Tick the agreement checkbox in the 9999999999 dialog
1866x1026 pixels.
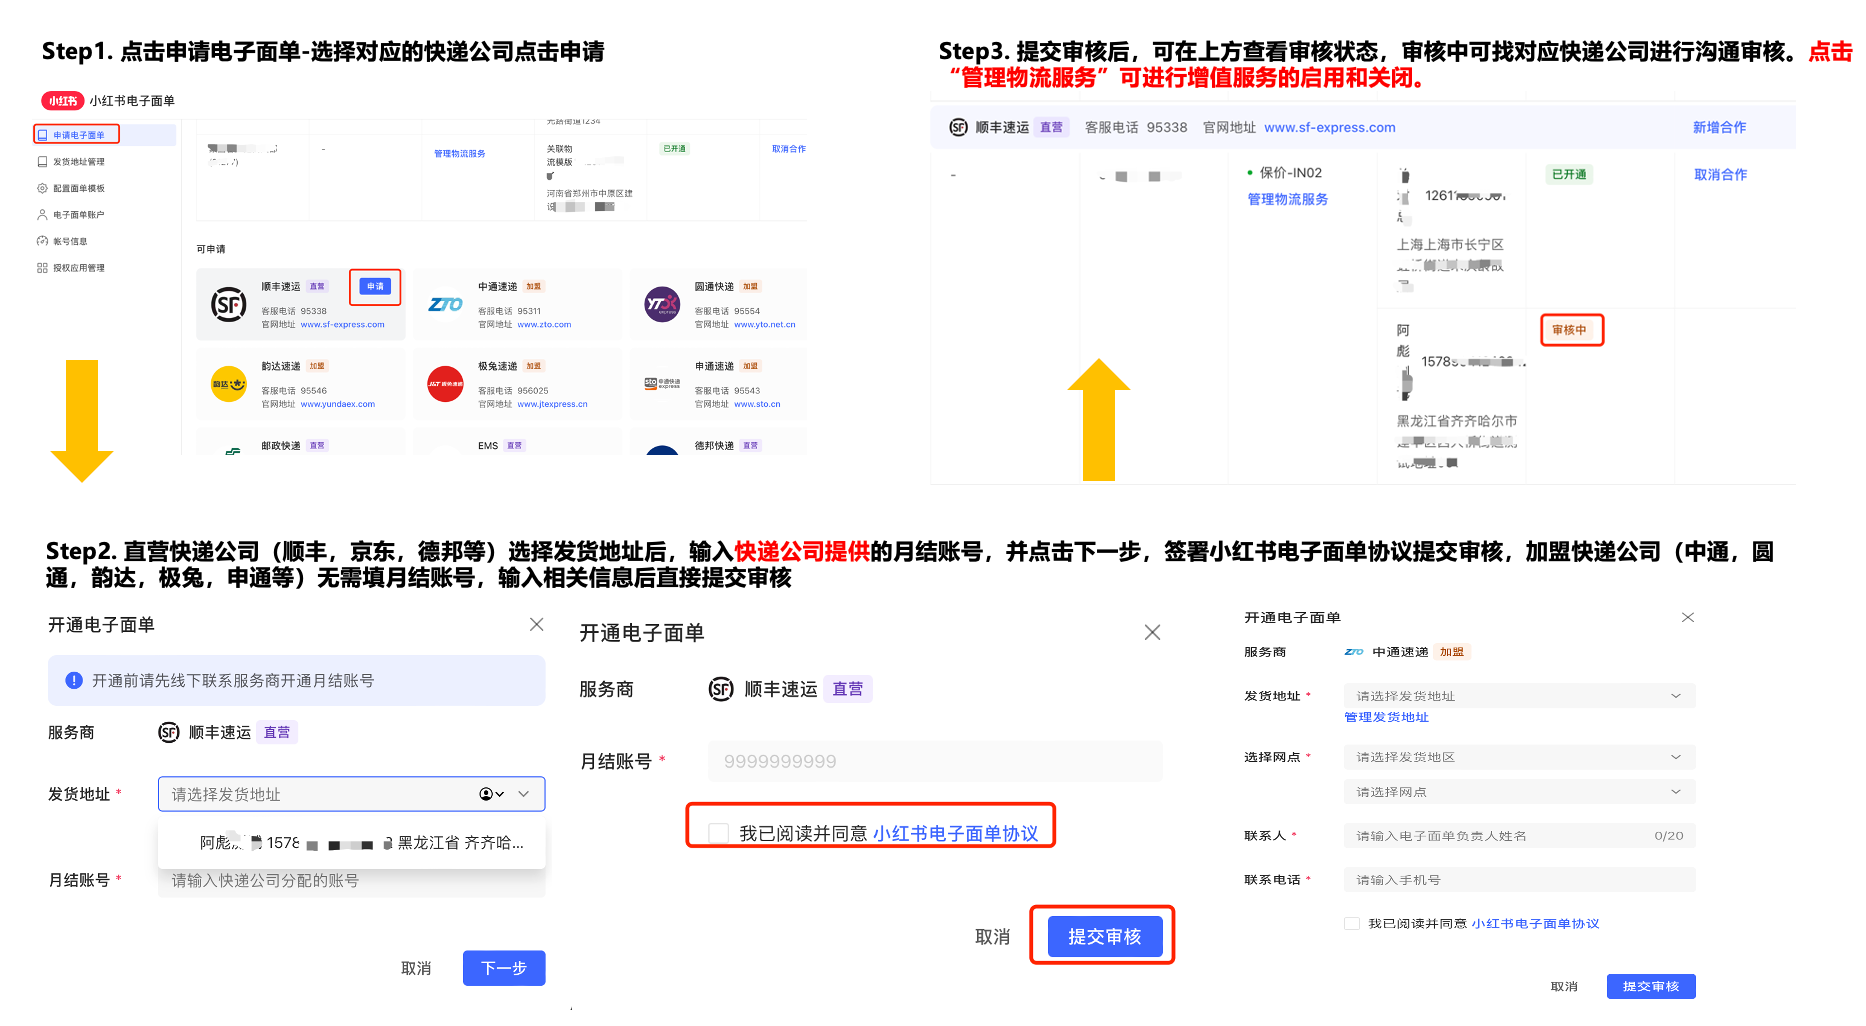(x=718, y=833)
